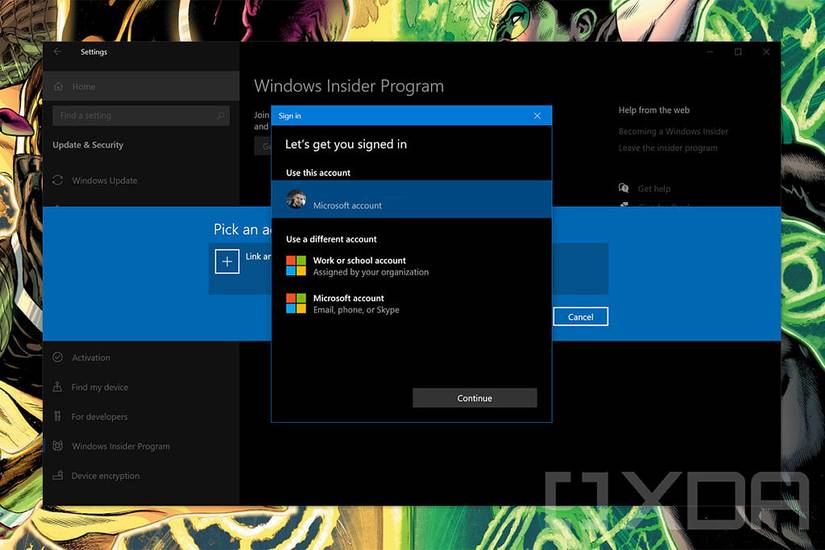Click the plus Link an account icon
This screenshot has height=550, width=825.
coord(227,262)
